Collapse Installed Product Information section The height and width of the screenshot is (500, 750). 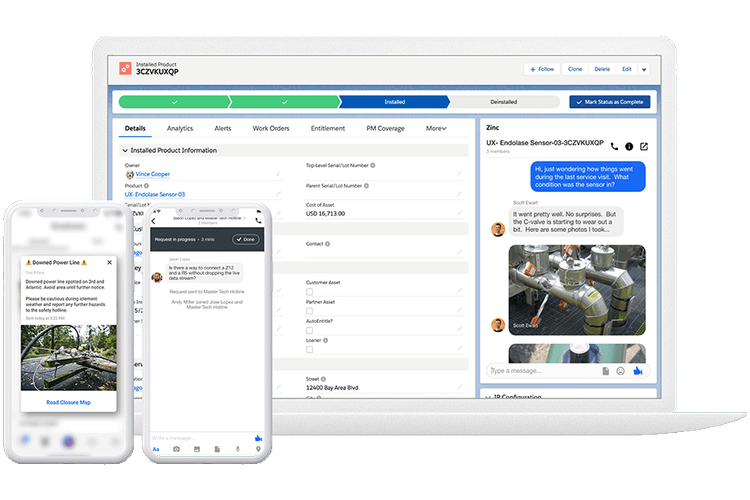(x=123, y=150)
